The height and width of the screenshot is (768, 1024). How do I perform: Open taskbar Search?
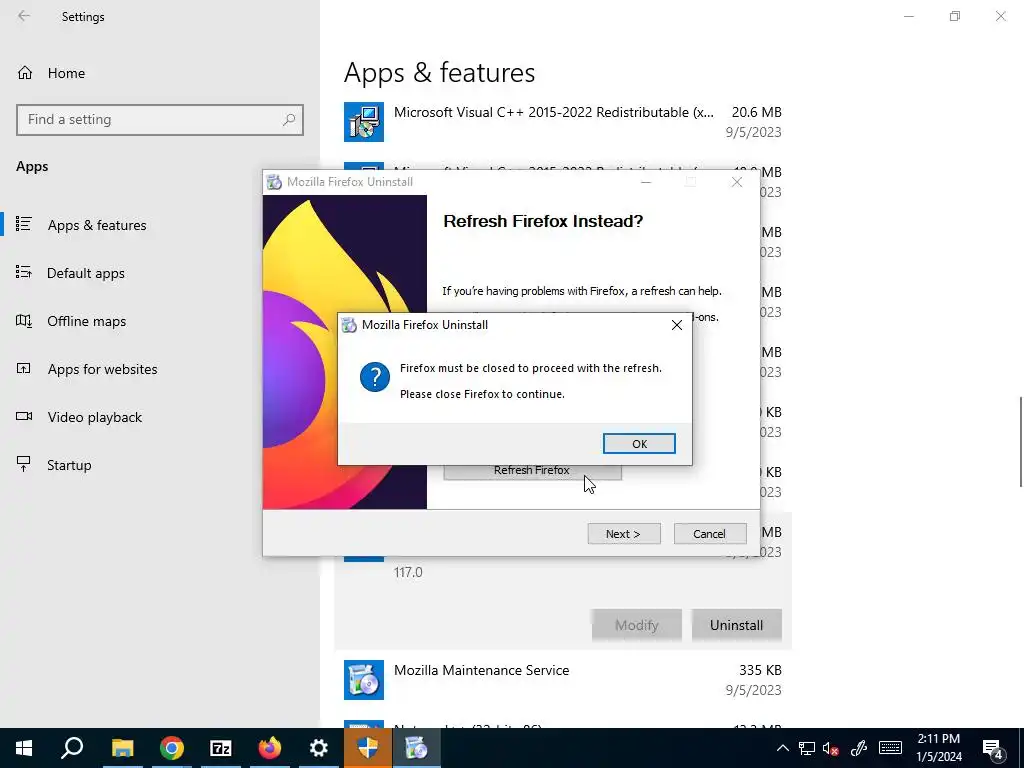click(72, 748)
